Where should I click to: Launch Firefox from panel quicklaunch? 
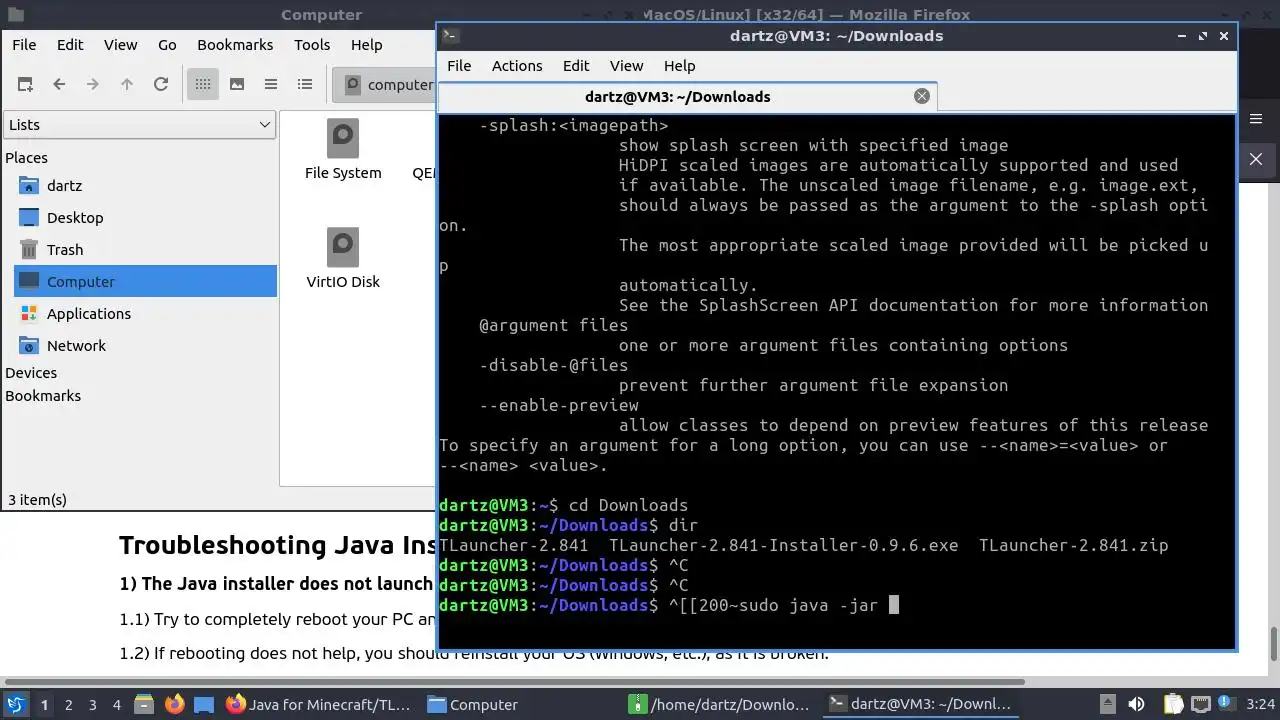point(174,704)
